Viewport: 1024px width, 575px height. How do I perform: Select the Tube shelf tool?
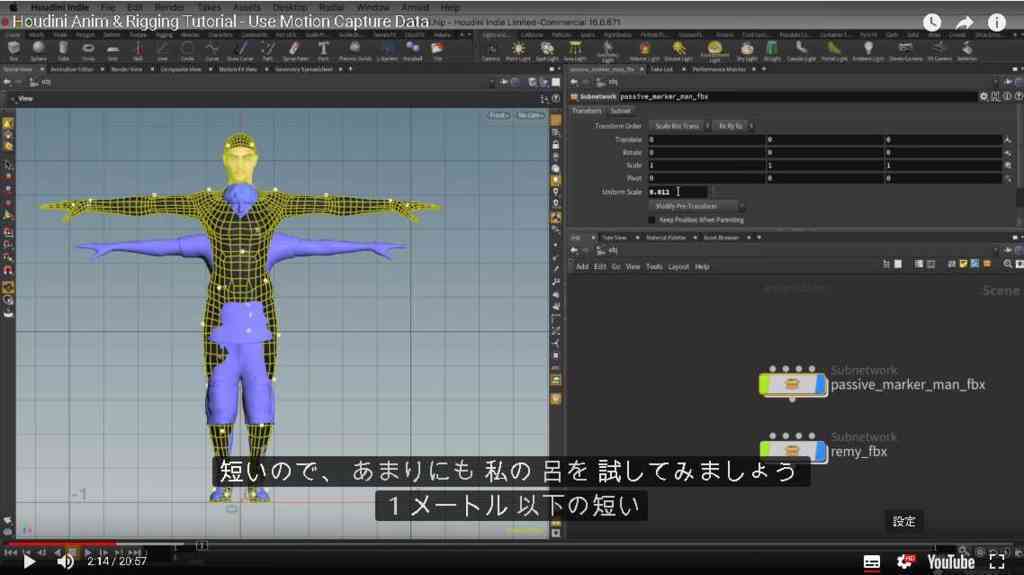(63, 50)
